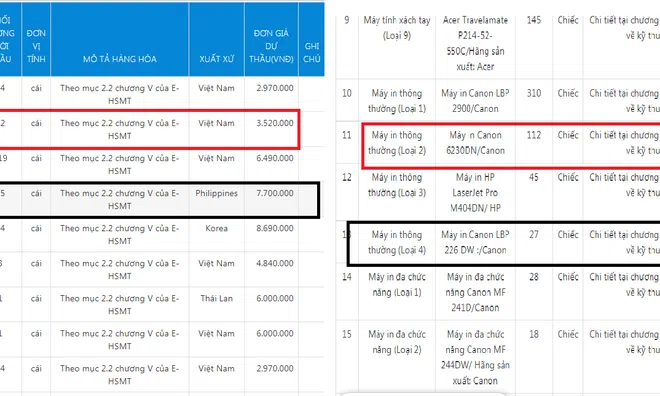Click the cái unit in the Korea row
Screen dimensions: 660x396
(36, 228)
